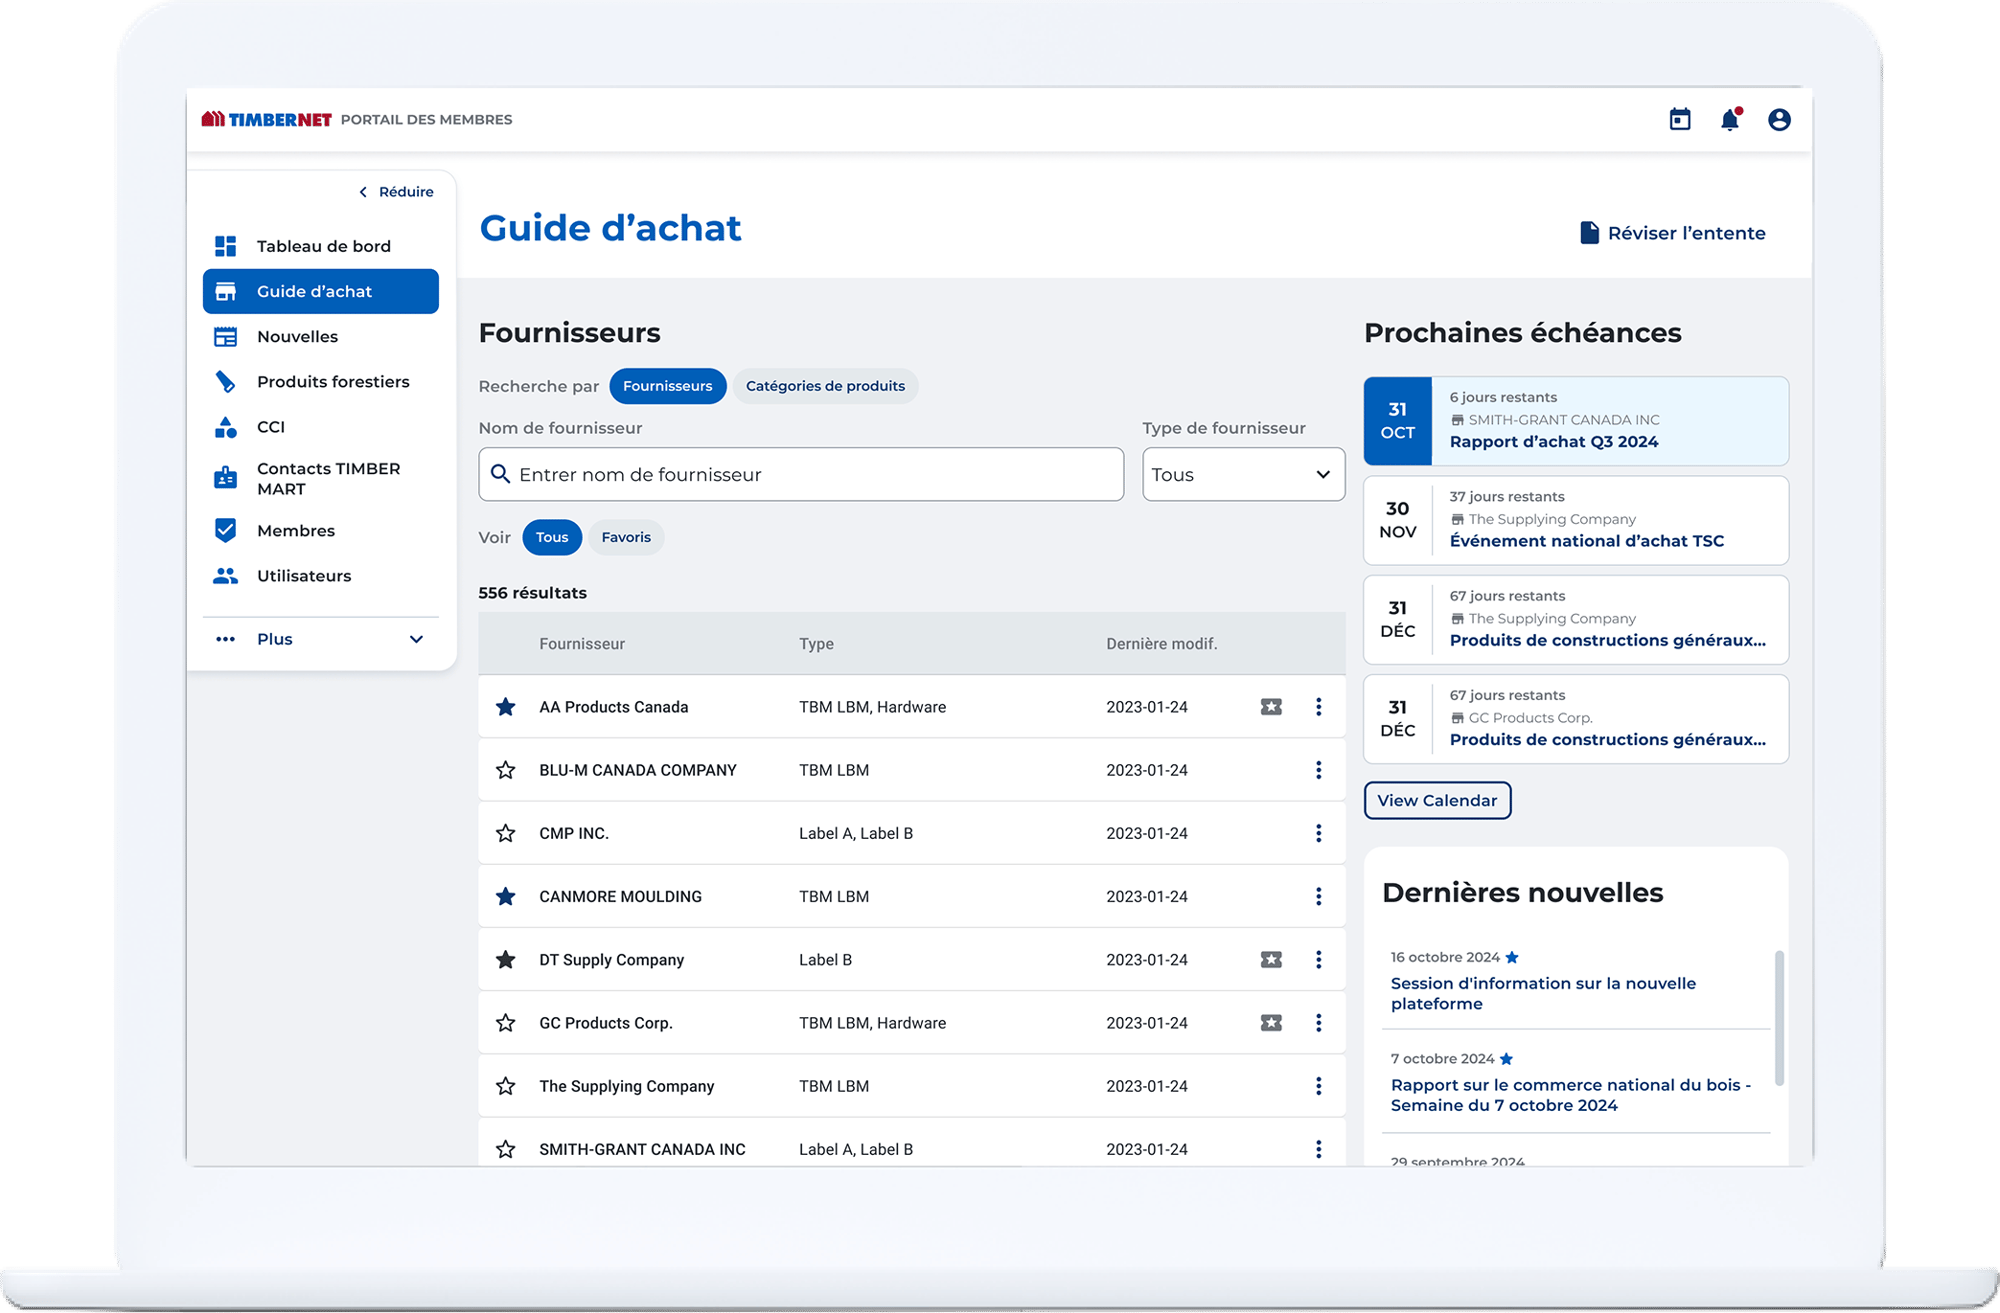Click the Contacts TIMBER MART badge icon
2000x1313 pixels.
coord(226,478)
